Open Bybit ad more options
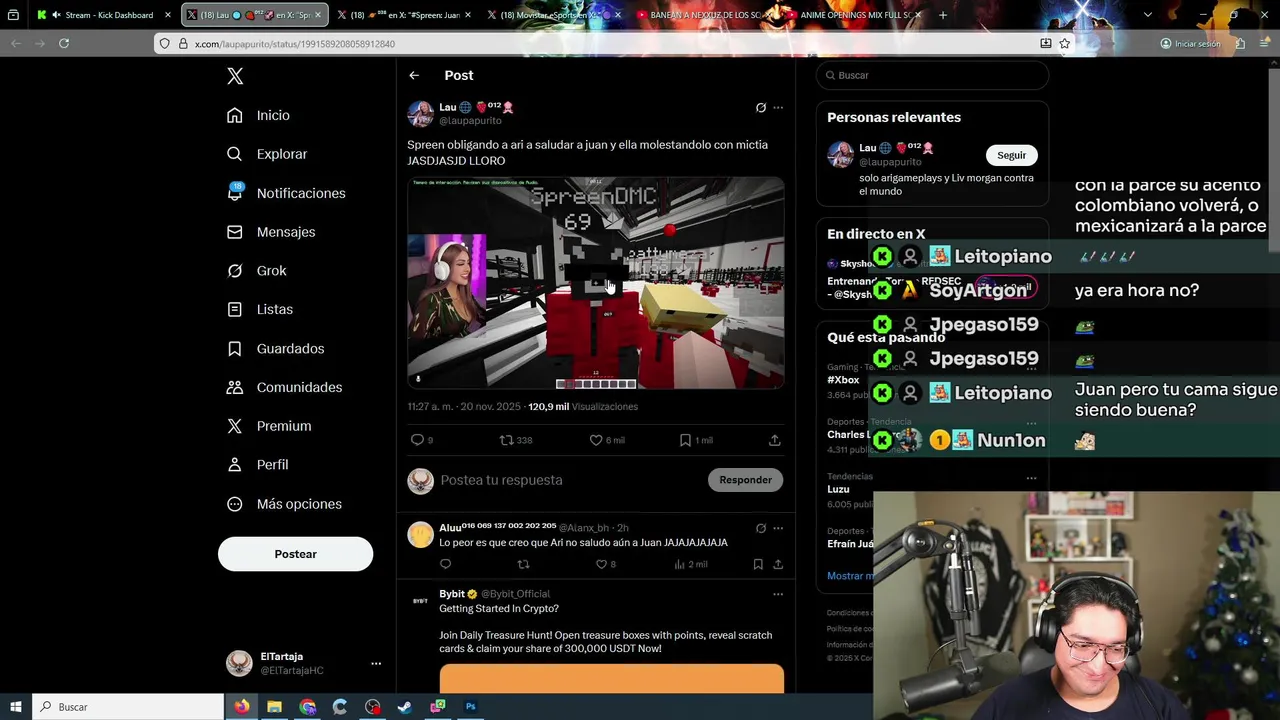Viewport: 1280px width, 720px height. (x=778, y=594)
